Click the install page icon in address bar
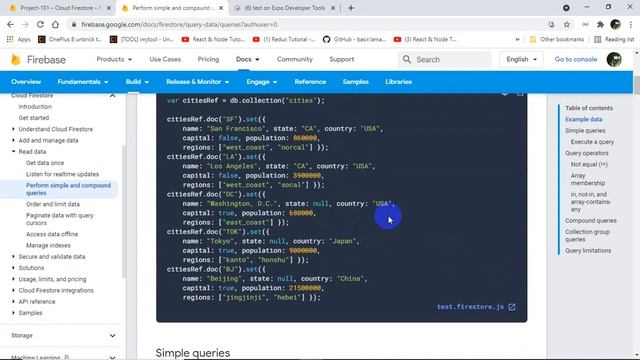640x360 pixels. [551, 24]
